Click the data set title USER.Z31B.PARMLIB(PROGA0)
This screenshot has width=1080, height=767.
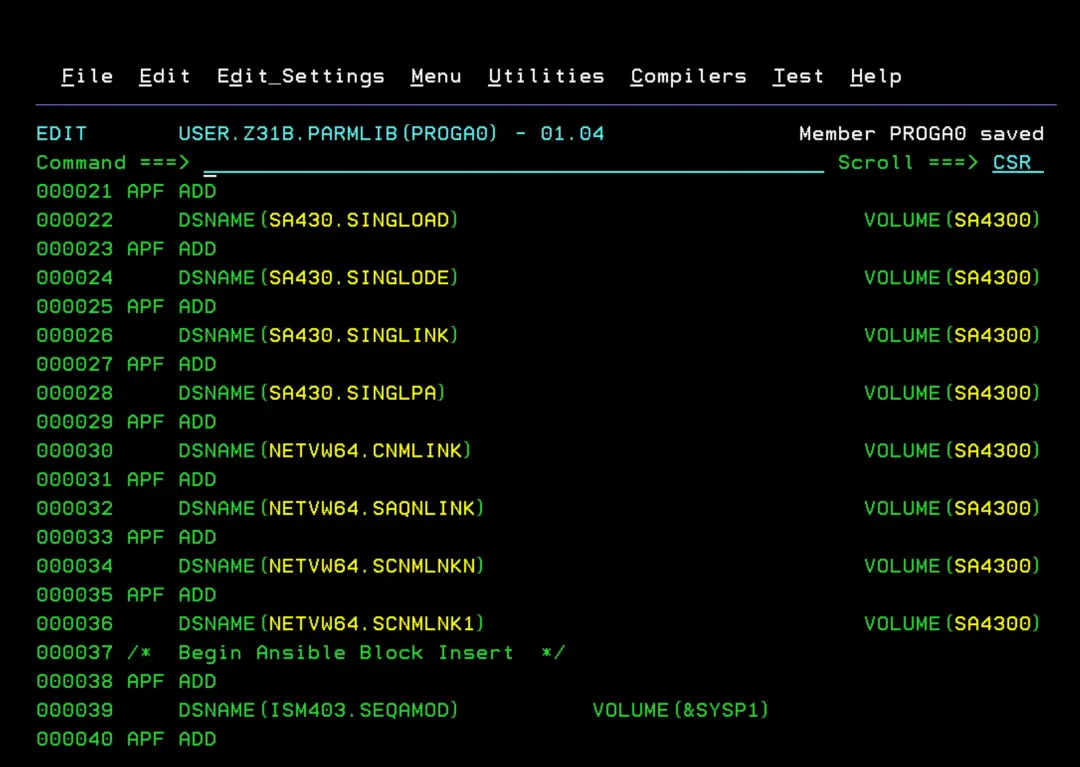coord(338,134)
